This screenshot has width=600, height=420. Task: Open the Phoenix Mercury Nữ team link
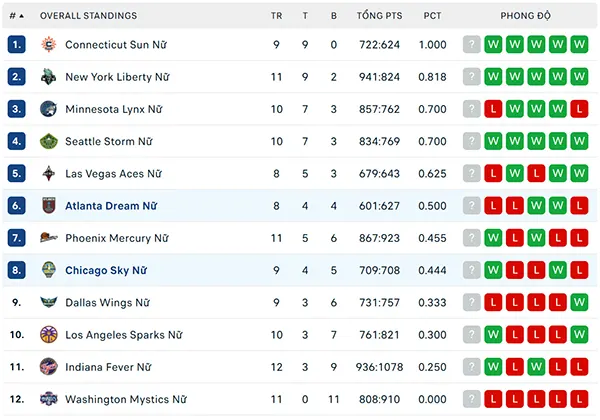point(117,238)
